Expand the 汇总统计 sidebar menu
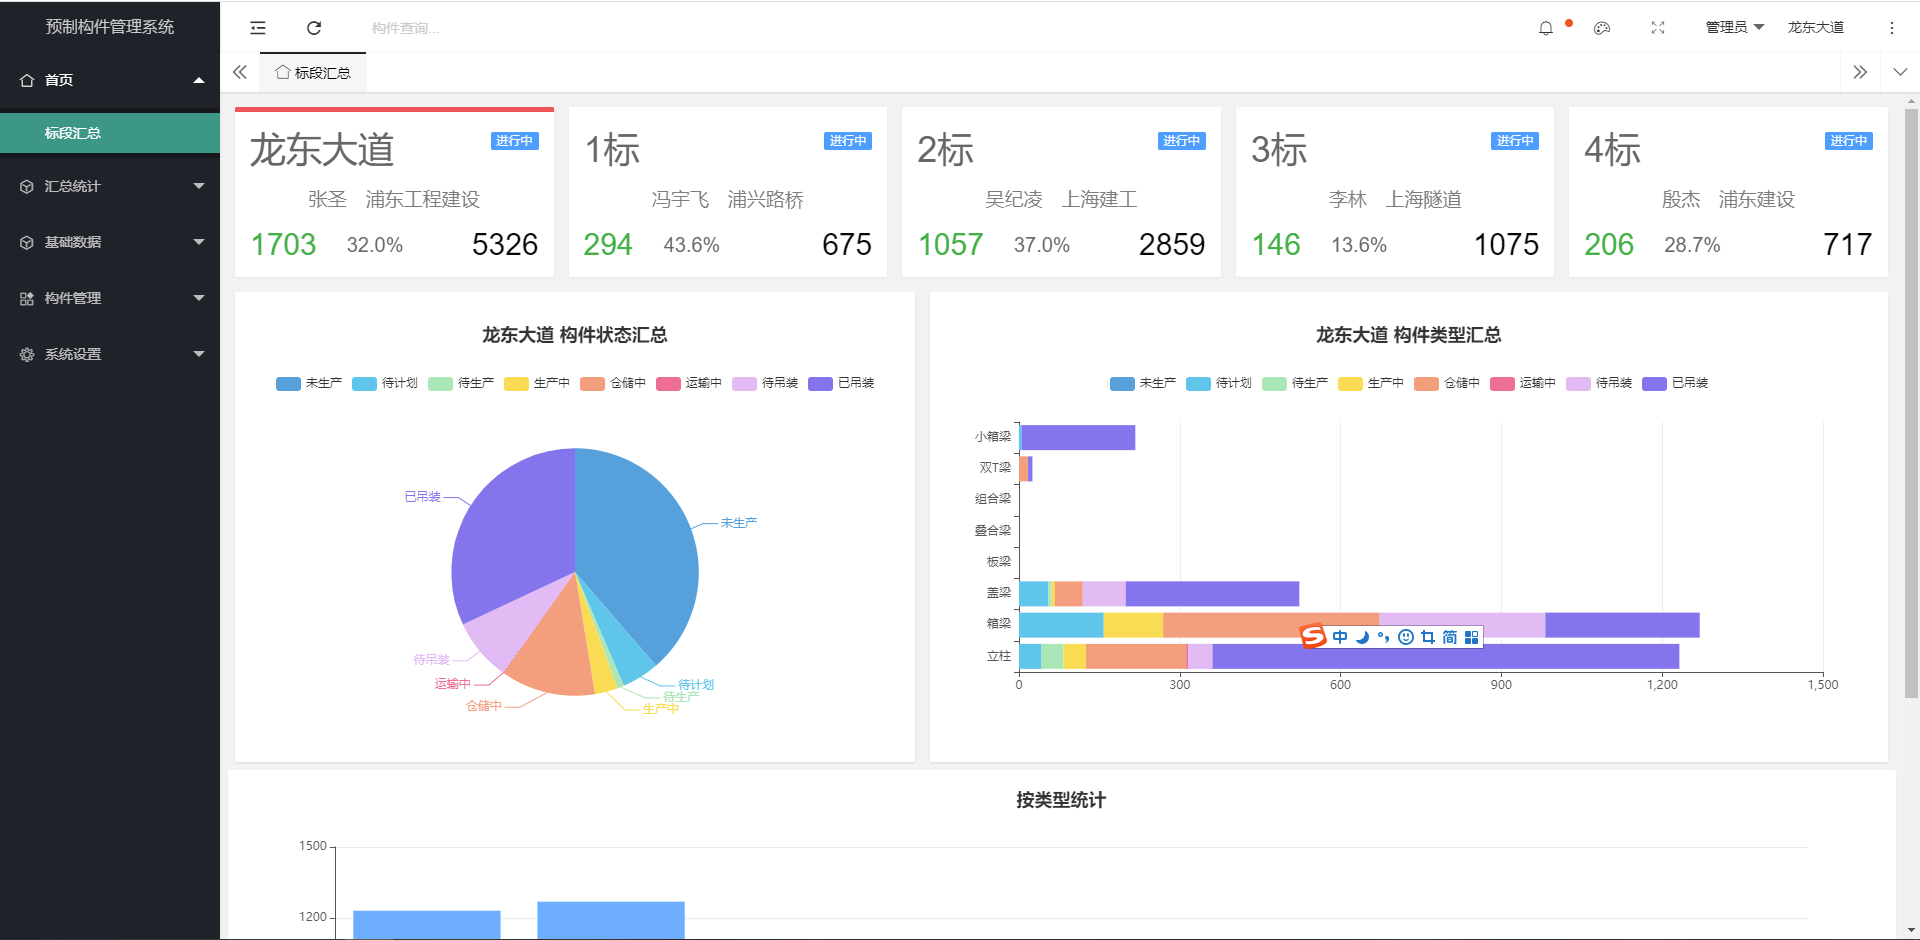1920x940 pixels. click(x=110, y=186)
